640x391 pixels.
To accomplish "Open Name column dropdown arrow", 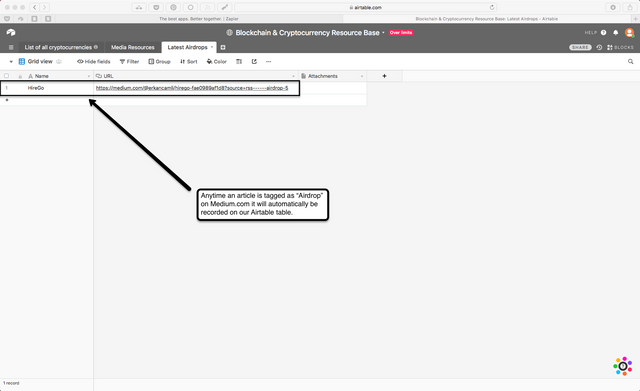I will (89, 76).
